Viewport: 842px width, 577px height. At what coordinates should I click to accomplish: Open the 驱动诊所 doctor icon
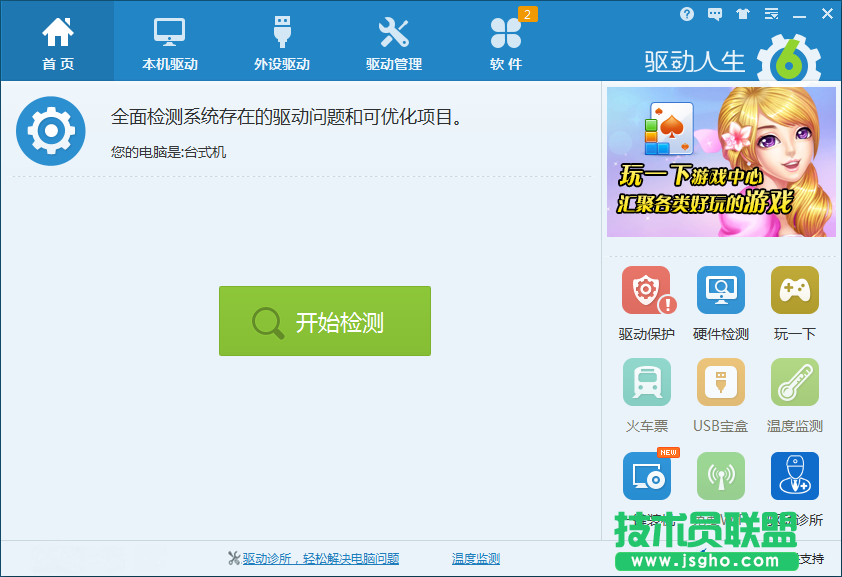coord(795,476)
